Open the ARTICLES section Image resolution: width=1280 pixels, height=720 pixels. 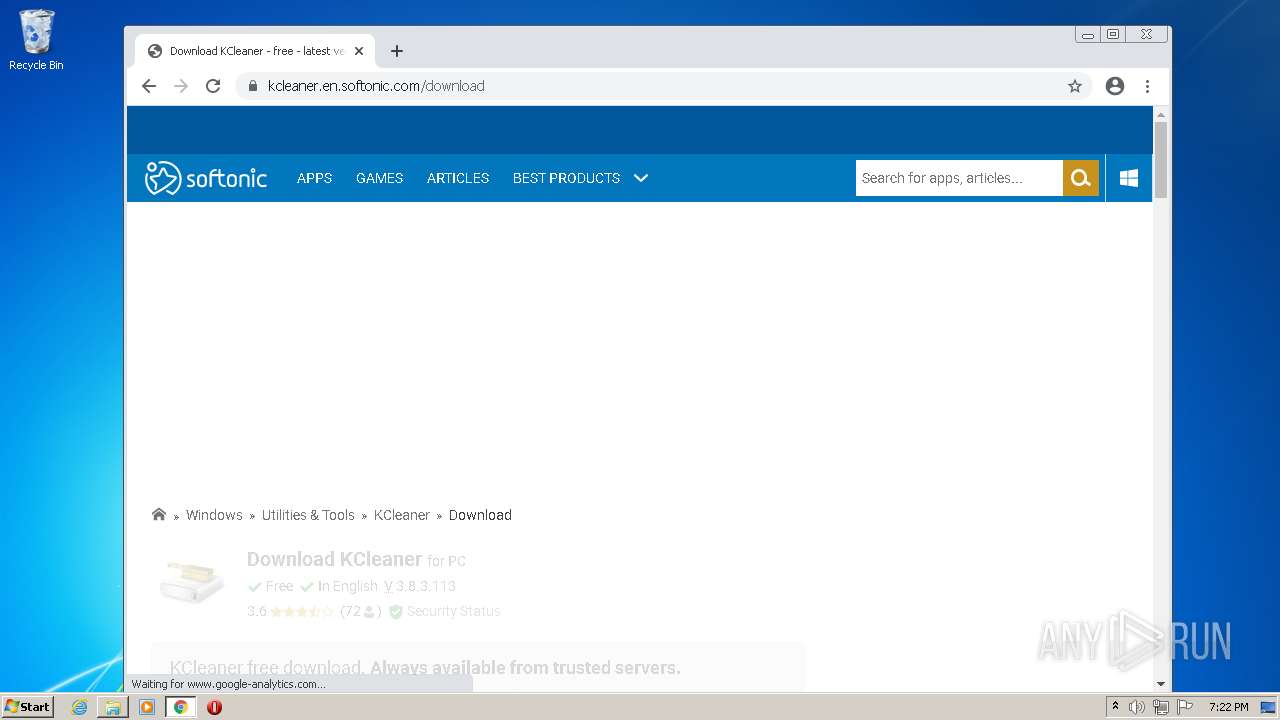(458, 178)
